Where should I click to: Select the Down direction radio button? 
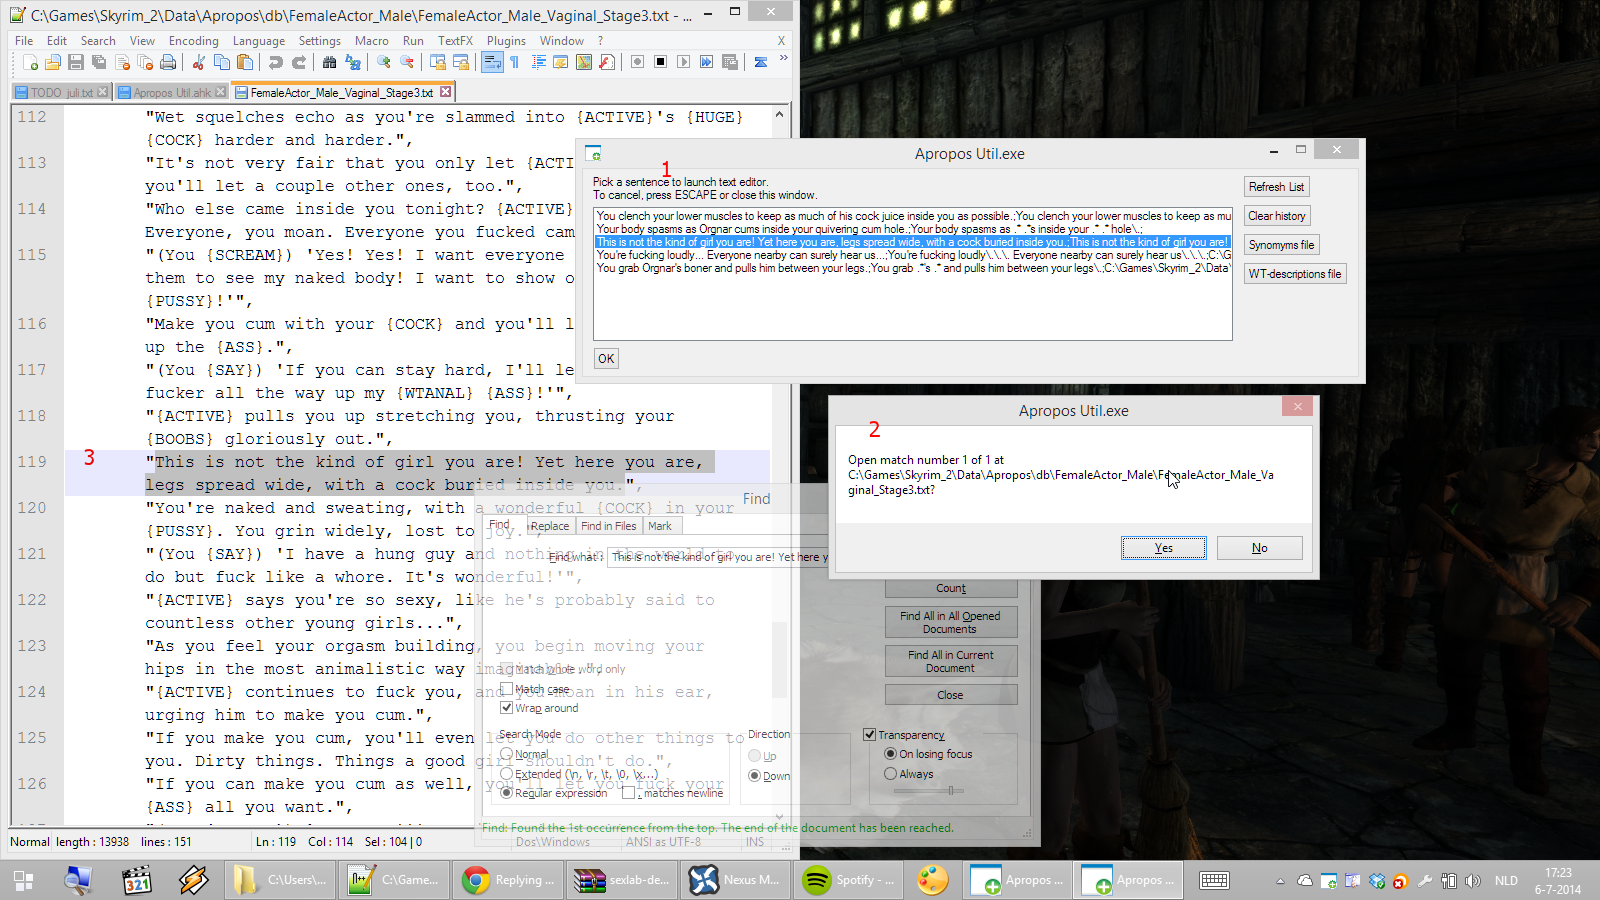tap(755, 776)
